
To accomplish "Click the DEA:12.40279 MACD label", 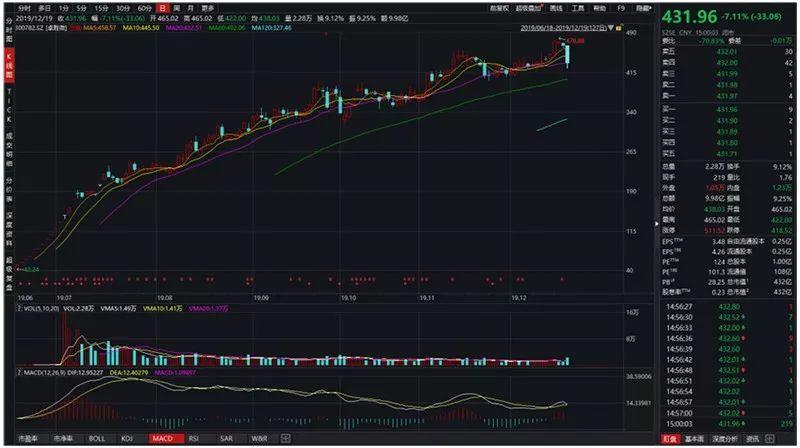I will (x=129, y=372).
